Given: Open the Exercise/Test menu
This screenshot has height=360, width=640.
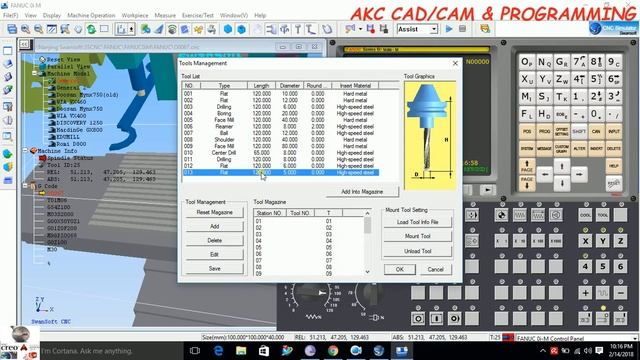Looking at the screenshot, I should [198, 15].
